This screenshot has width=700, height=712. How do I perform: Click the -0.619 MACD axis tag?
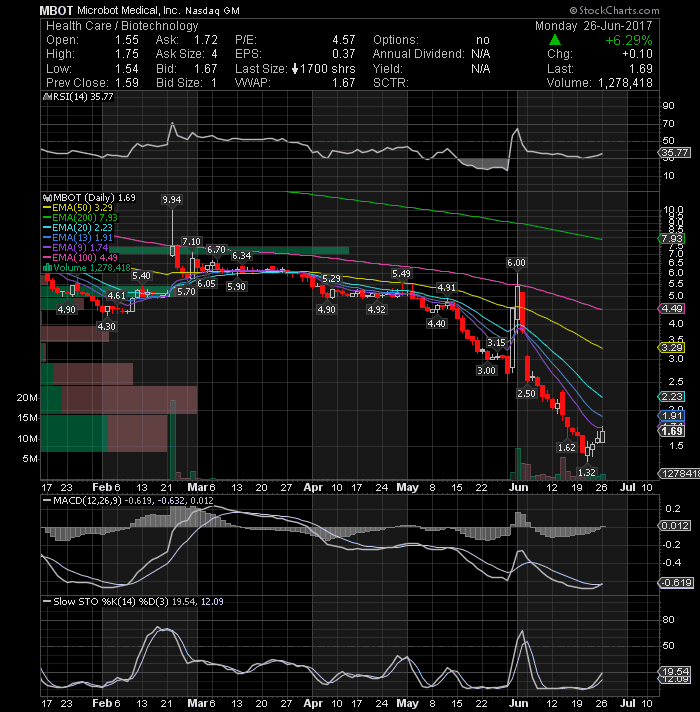click(x=676, y=582)
